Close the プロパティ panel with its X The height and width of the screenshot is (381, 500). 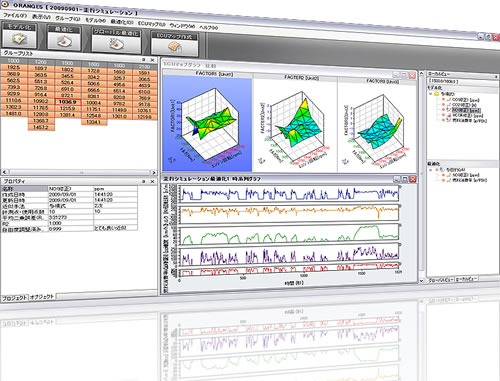coord(152,181)
